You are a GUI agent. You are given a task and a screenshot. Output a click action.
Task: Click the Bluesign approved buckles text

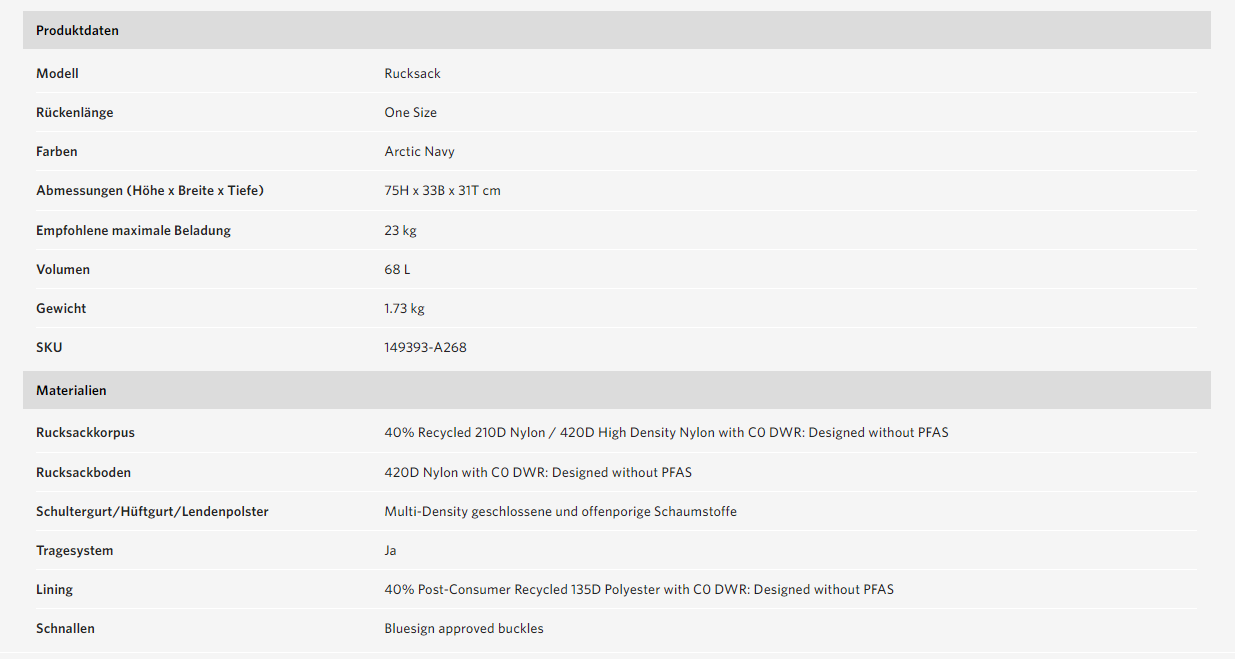pos(464,629)
